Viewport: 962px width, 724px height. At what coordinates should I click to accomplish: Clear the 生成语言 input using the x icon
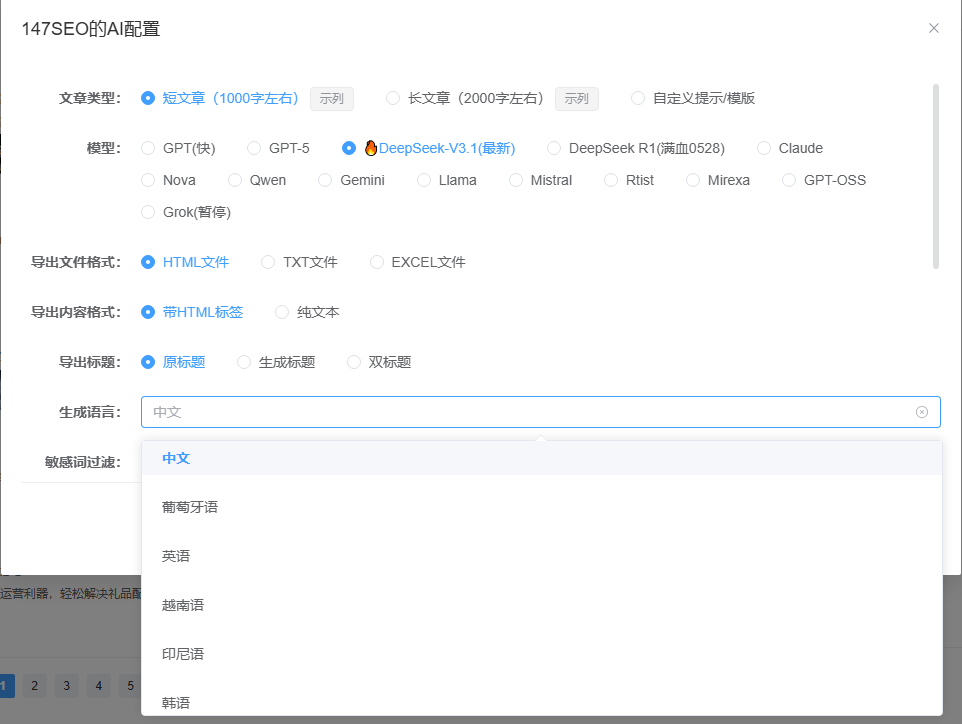(923, 411)
